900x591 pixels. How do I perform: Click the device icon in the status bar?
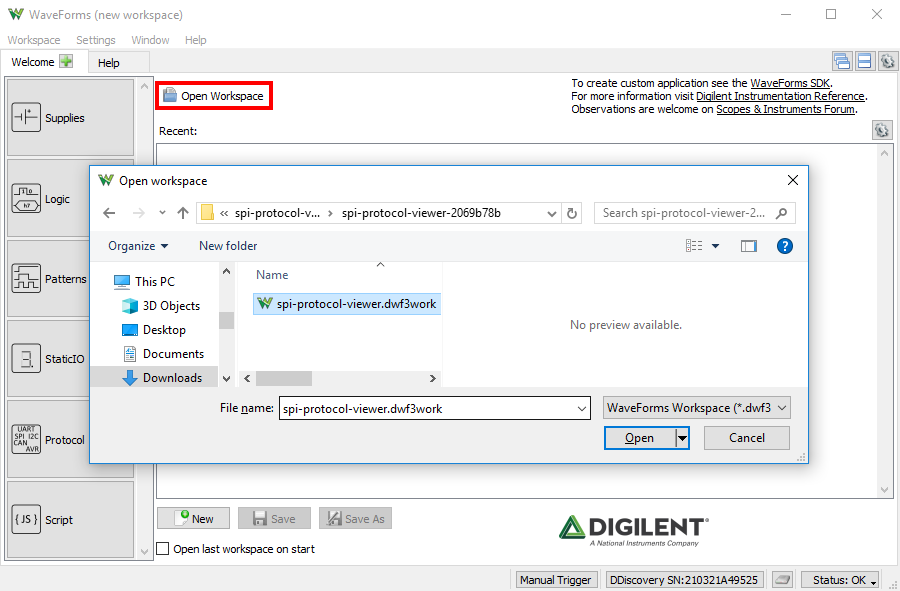click(x=782, y=580)
